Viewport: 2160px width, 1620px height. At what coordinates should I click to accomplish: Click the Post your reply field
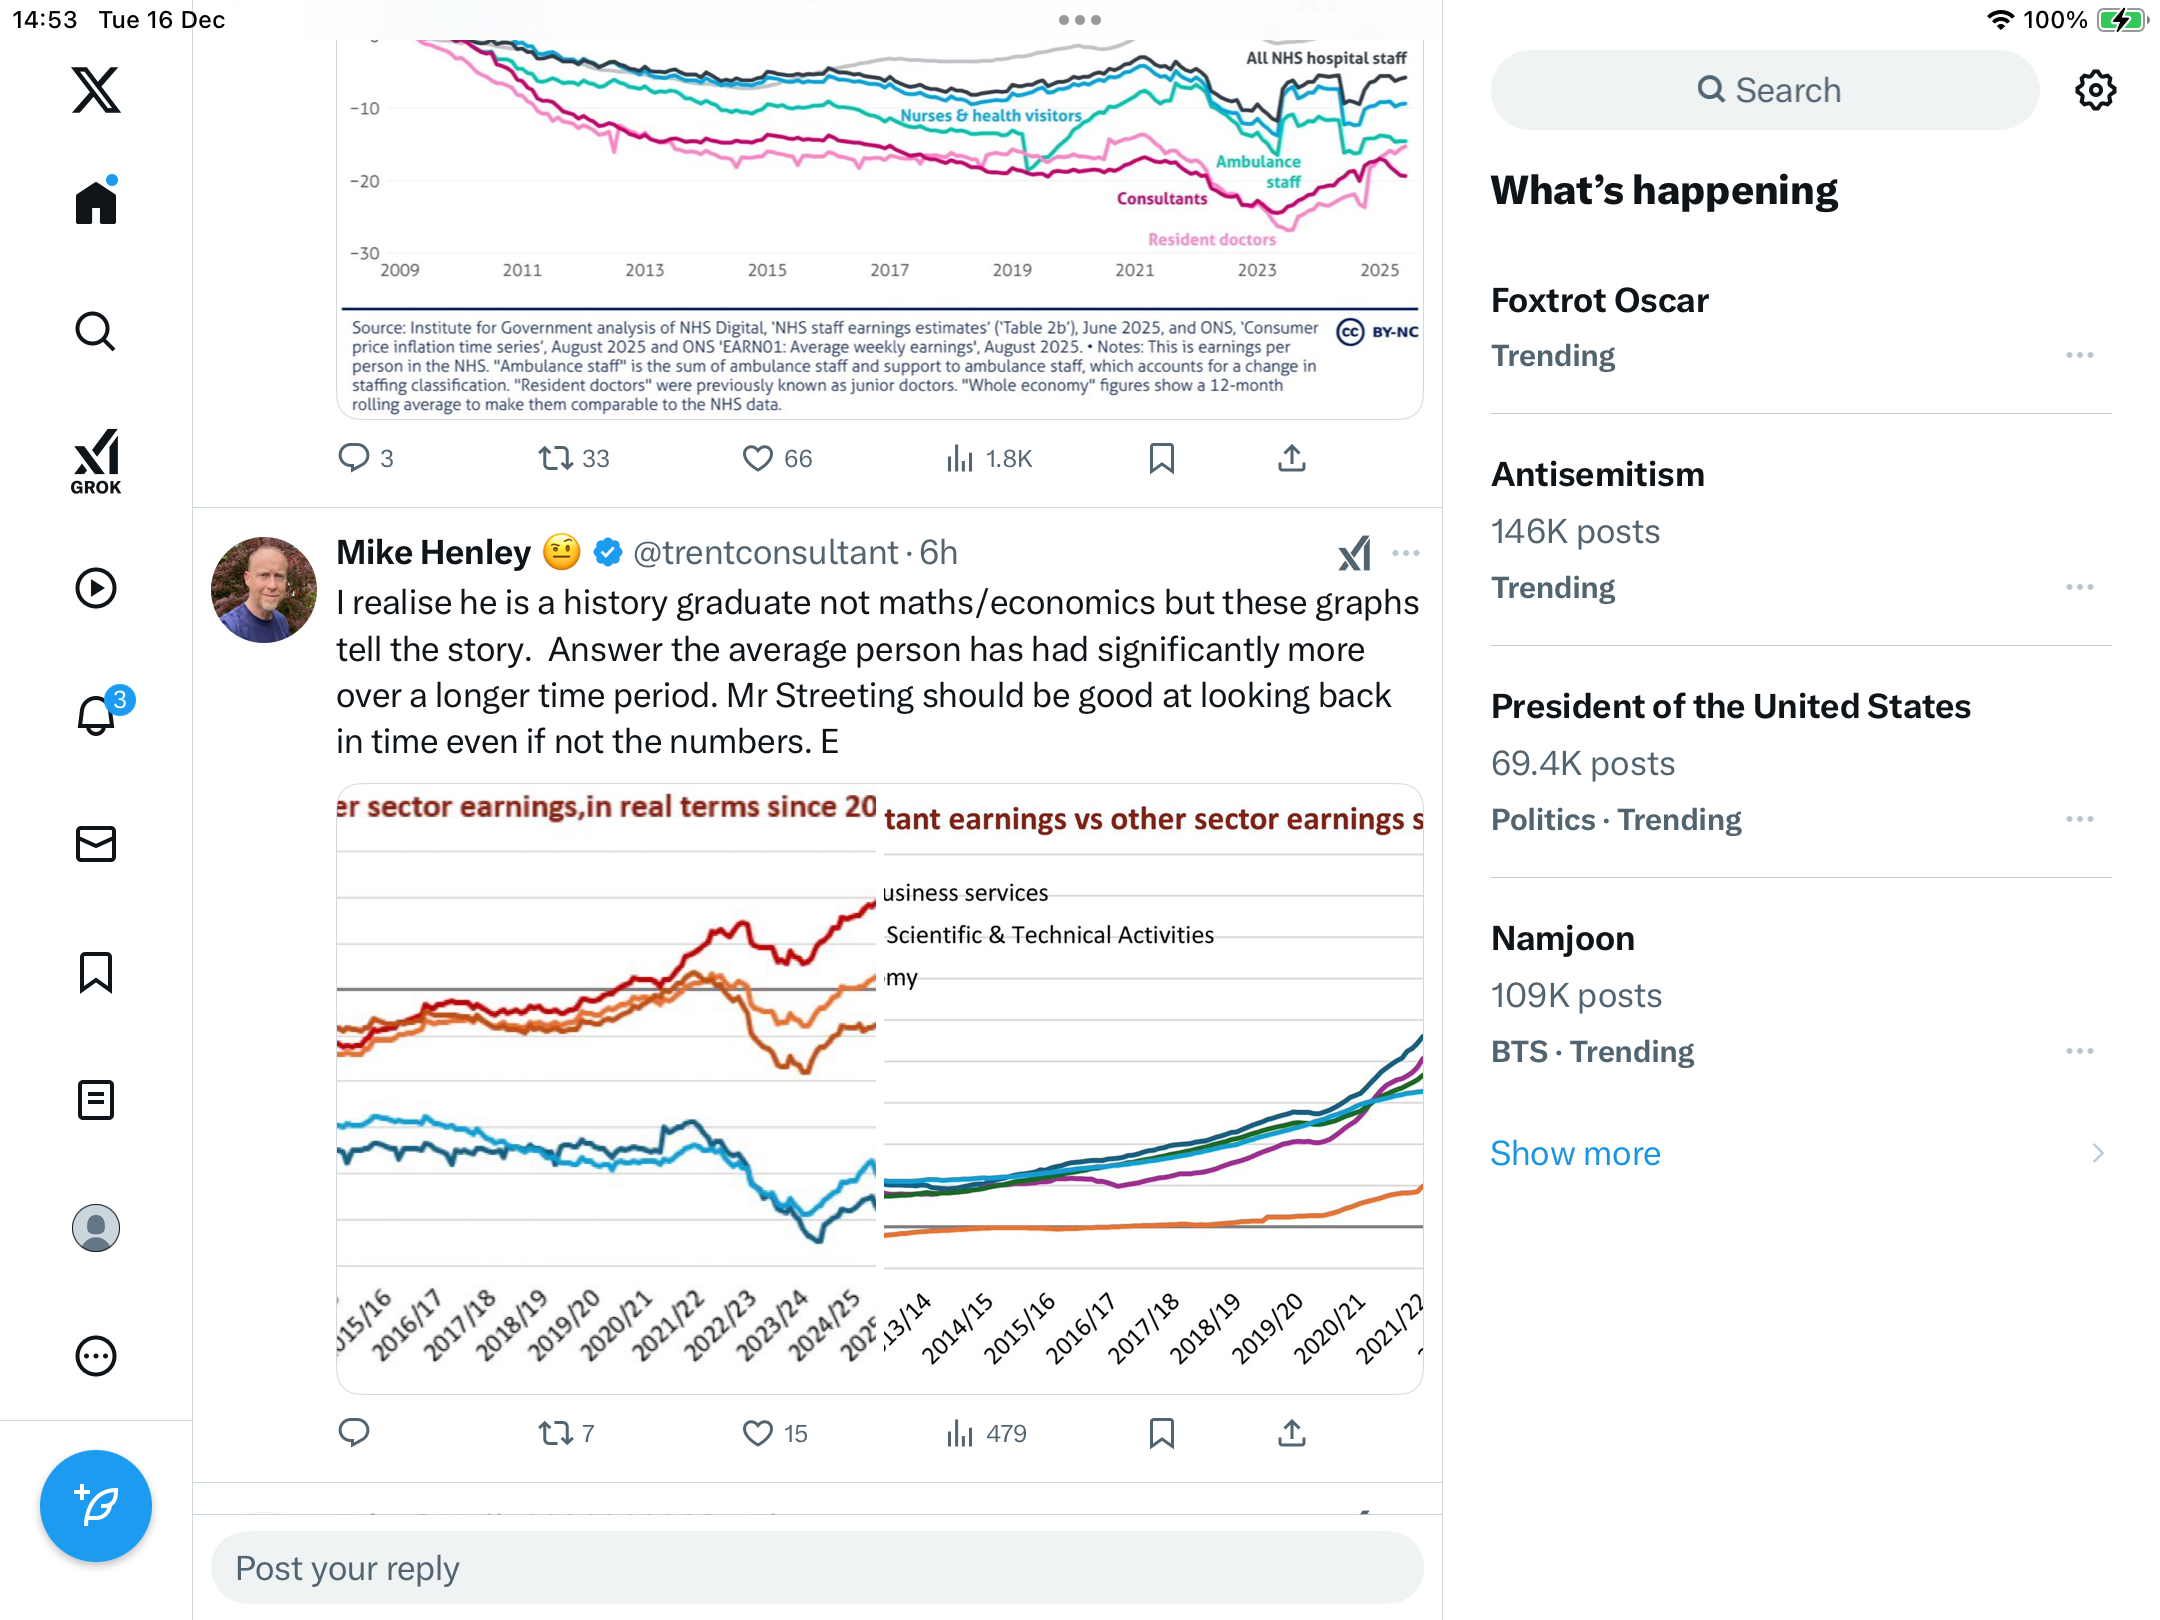coord(816,1568)
